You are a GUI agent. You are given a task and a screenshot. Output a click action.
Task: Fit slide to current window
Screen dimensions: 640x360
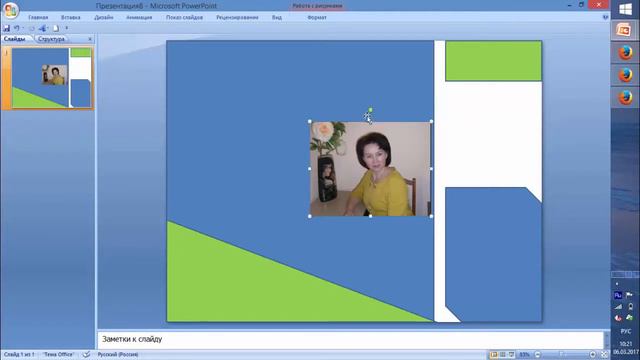[604, 355]
